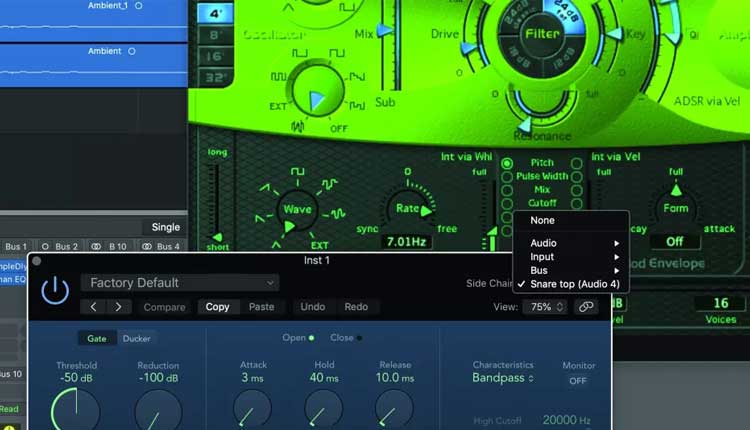750x430 pixels.
Task: Expand the Audio submenu
Action: 572,243
